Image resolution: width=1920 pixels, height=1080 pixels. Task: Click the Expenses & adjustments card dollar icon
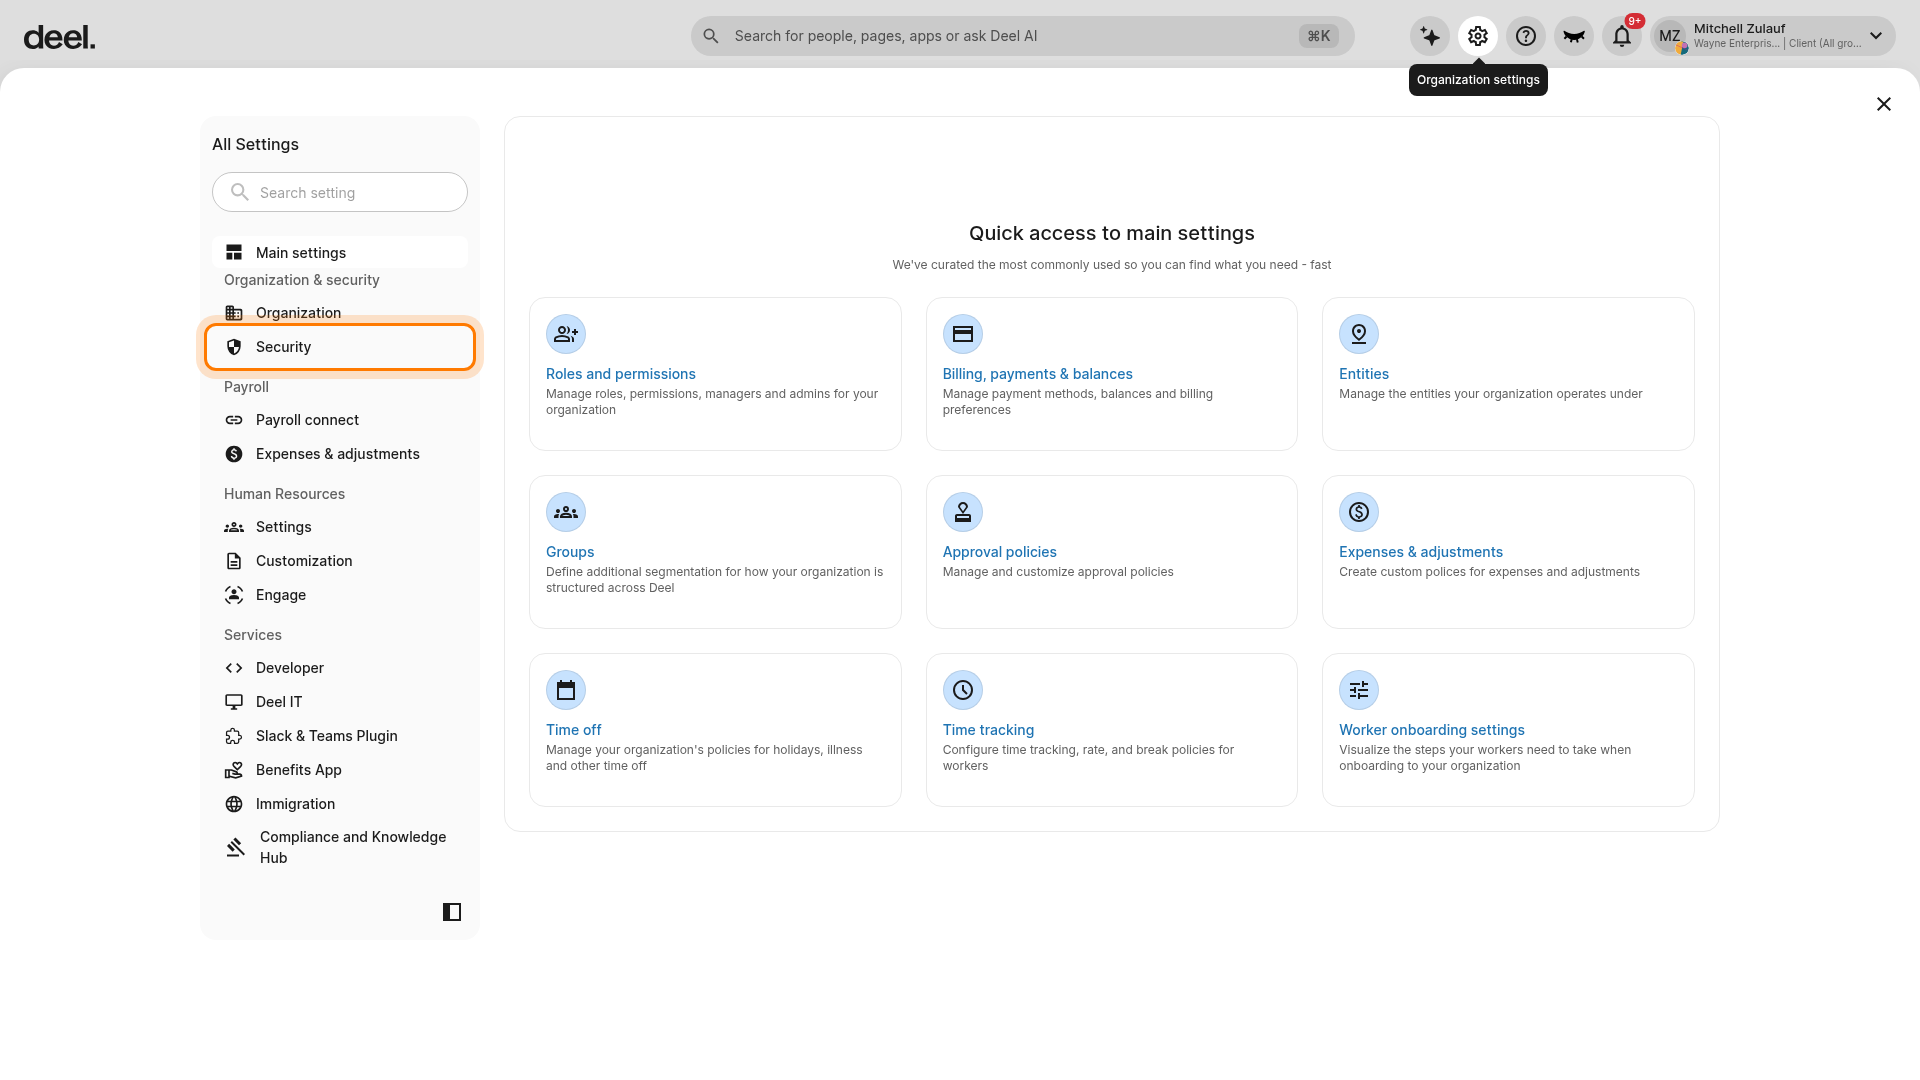(x=1359, y=512)
